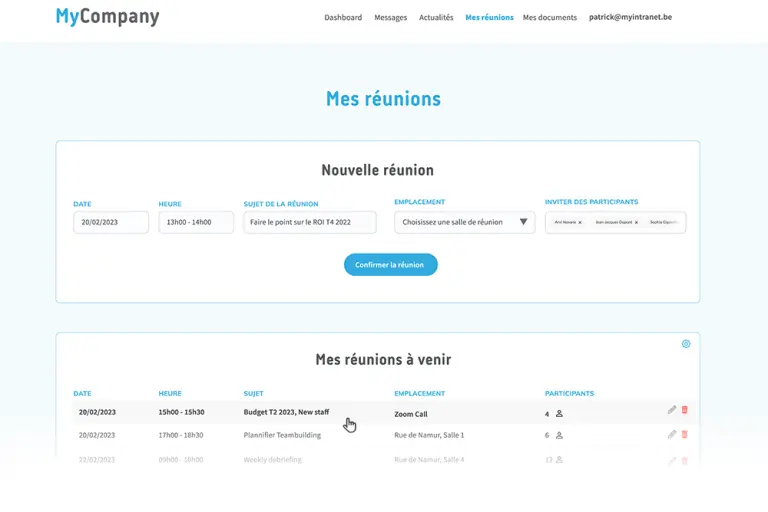Go to Dashboard in top navigation
Screen dimensions: 768x512
pos(343,17)
